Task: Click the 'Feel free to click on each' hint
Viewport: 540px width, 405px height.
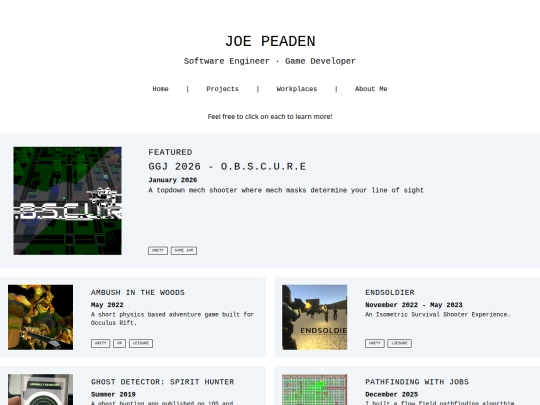Action: [x=270, y=117]
